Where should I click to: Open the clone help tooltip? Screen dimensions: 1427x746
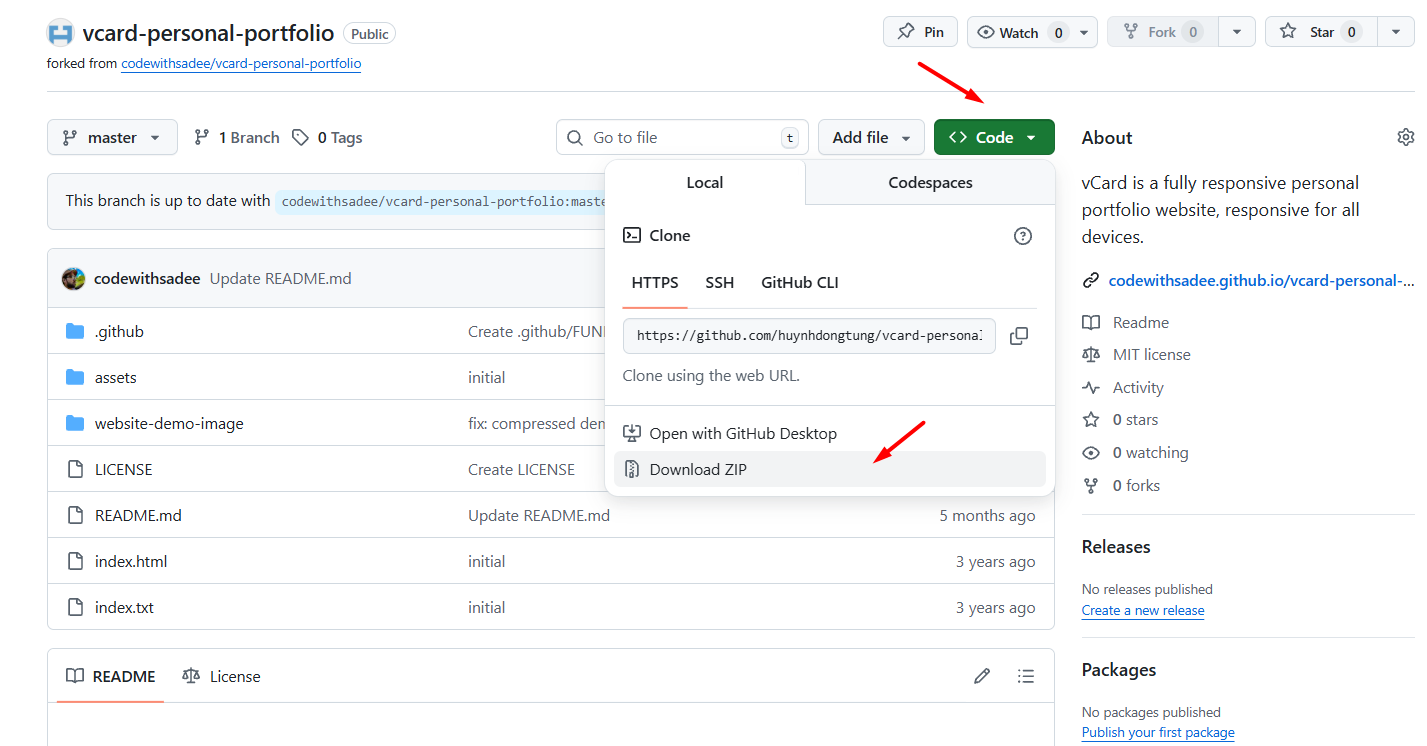click(1022, 235)
